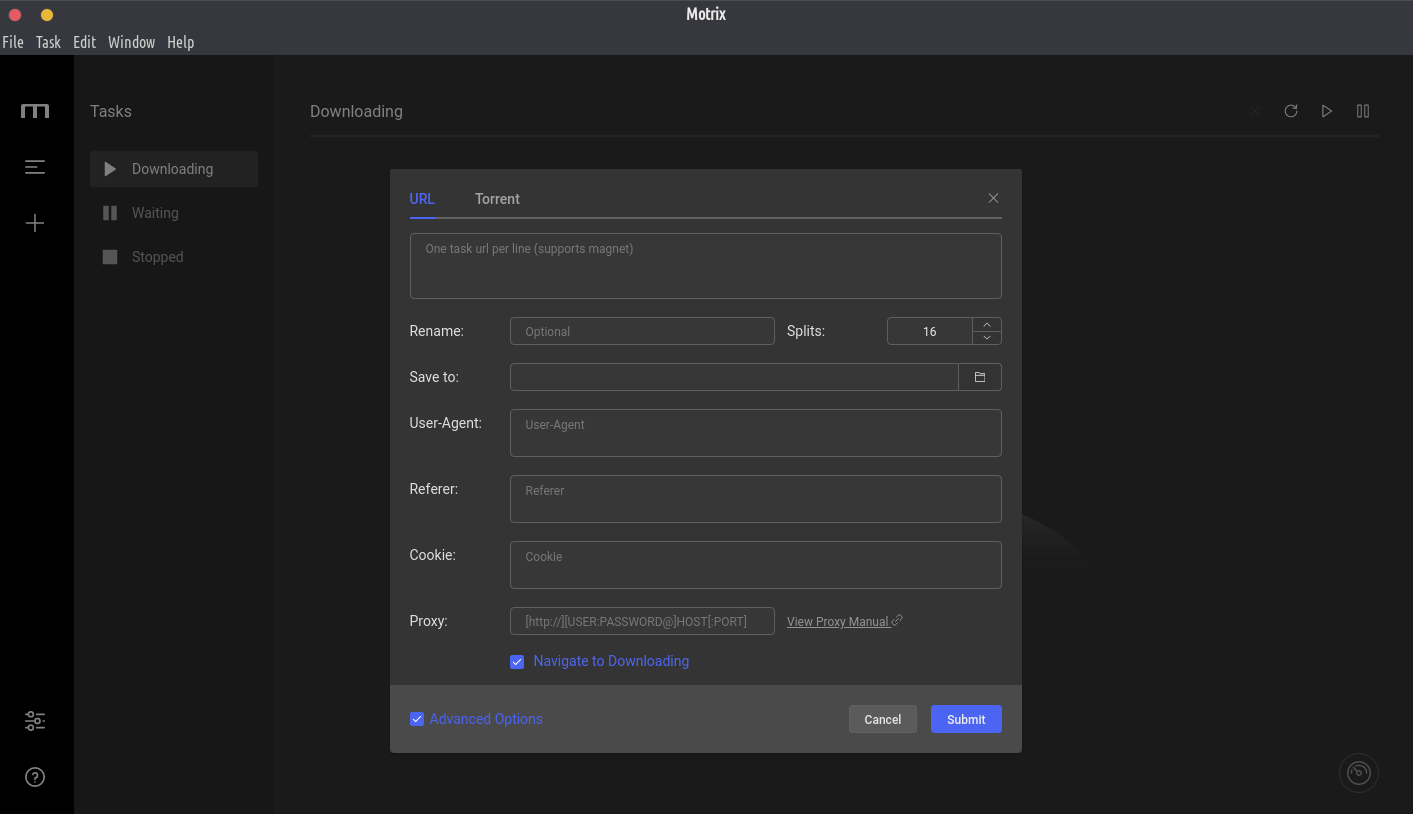Viewport: 1413px width, 814px height.
Task: Decrease Splits value with down arrow
Action: (x=987, y=338)
